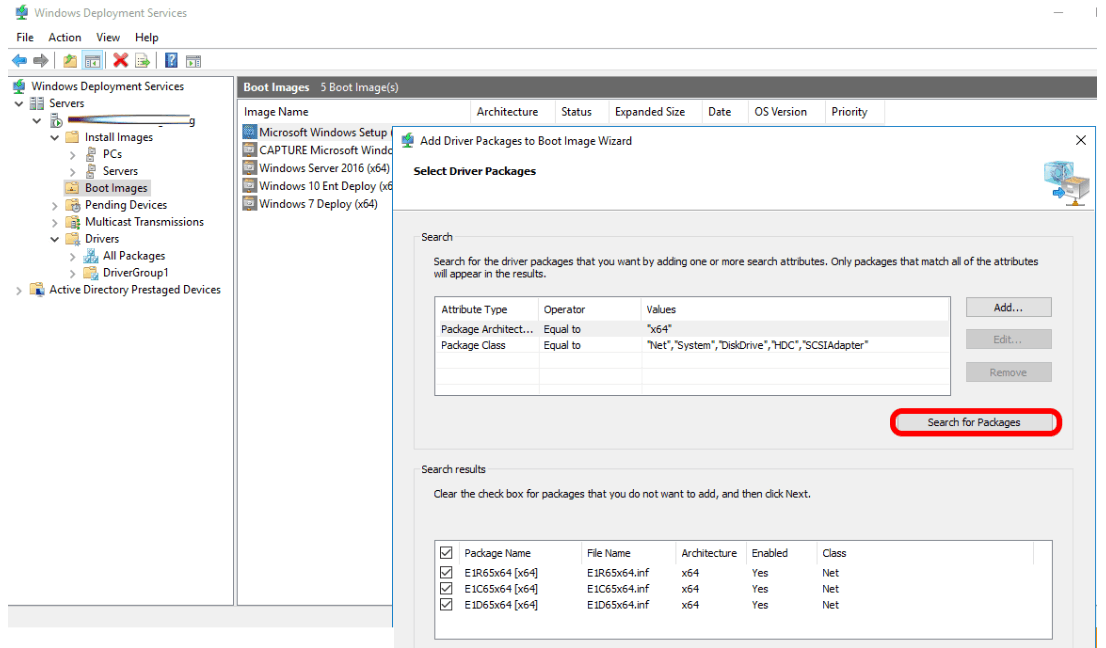The image size is (1106, 648).
Task: Click the Windows Server 2016 (x64) image icon
Action: click(x=249, y=168)
